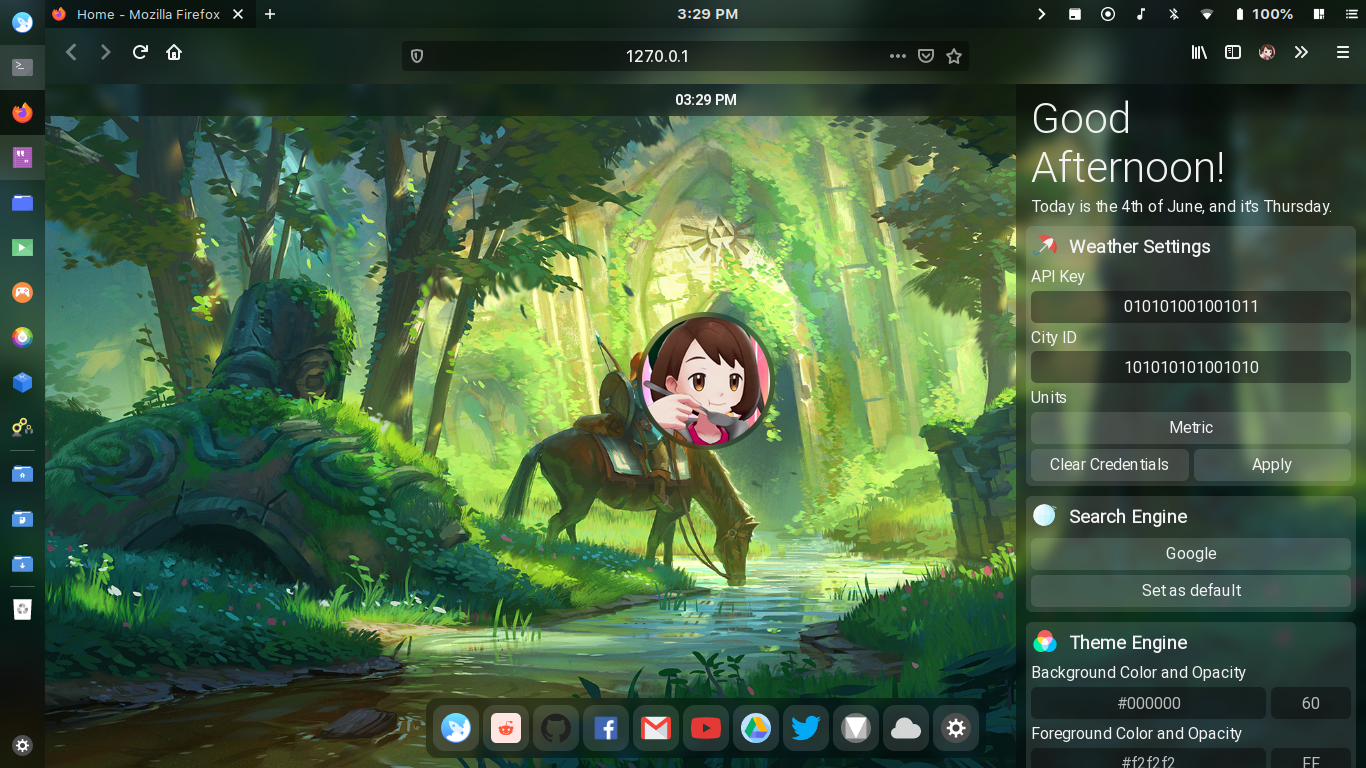Open the settings gear below the left dock
Screen dimensions: 1366x768
click(x=22, y=745)
